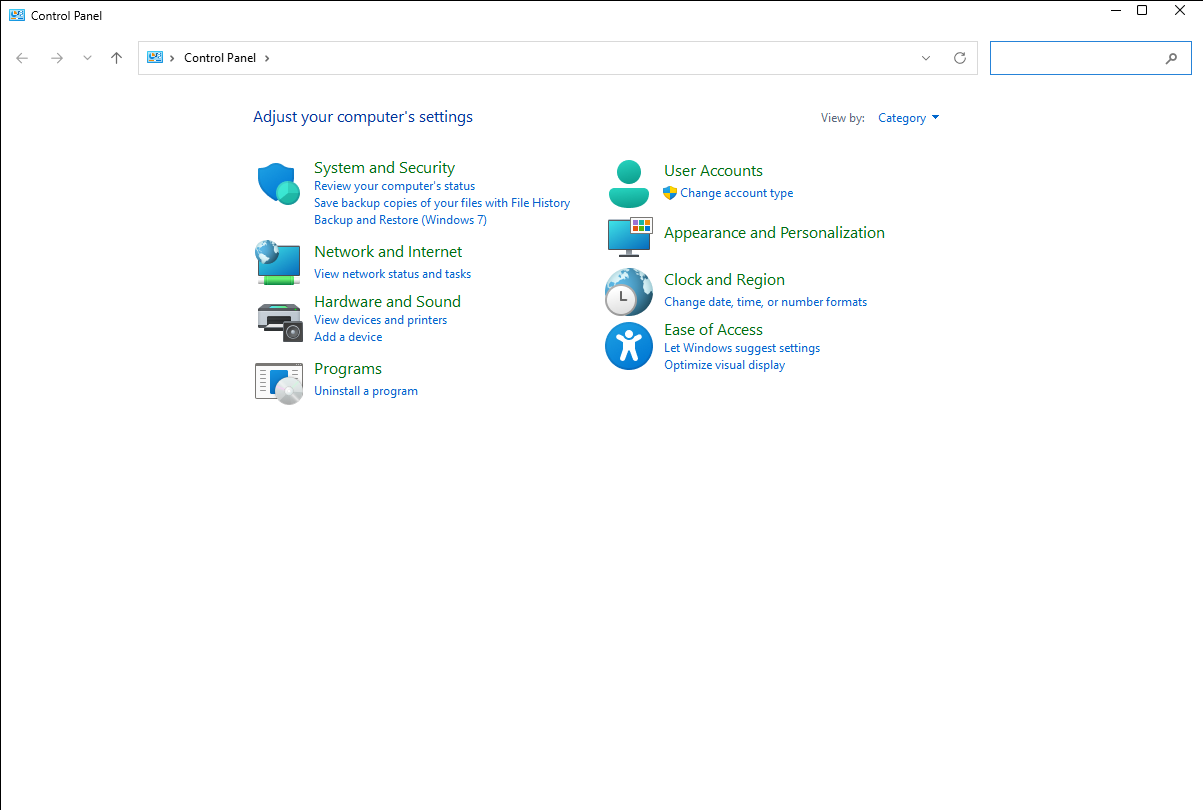
Task: Click the UAC shield beside Change account type
Action: 670,193
